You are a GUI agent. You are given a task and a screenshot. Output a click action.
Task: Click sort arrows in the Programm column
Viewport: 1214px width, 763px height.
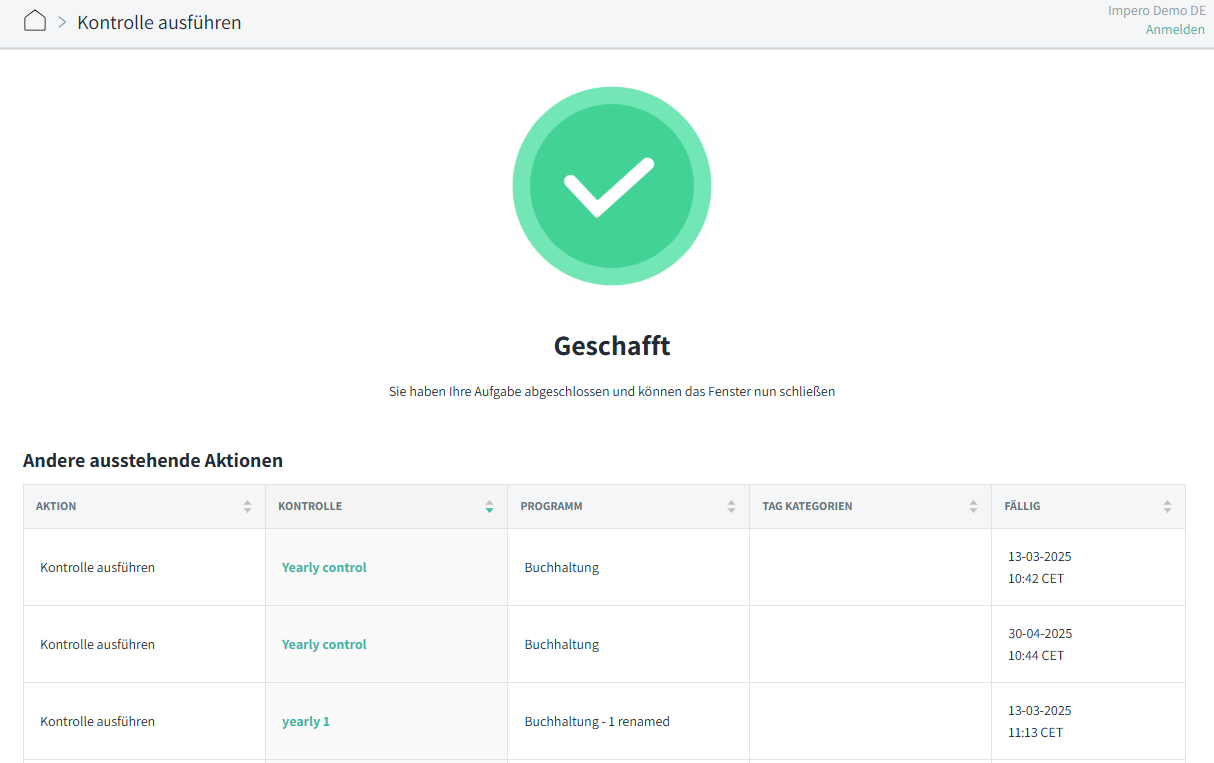coord(731,507)
